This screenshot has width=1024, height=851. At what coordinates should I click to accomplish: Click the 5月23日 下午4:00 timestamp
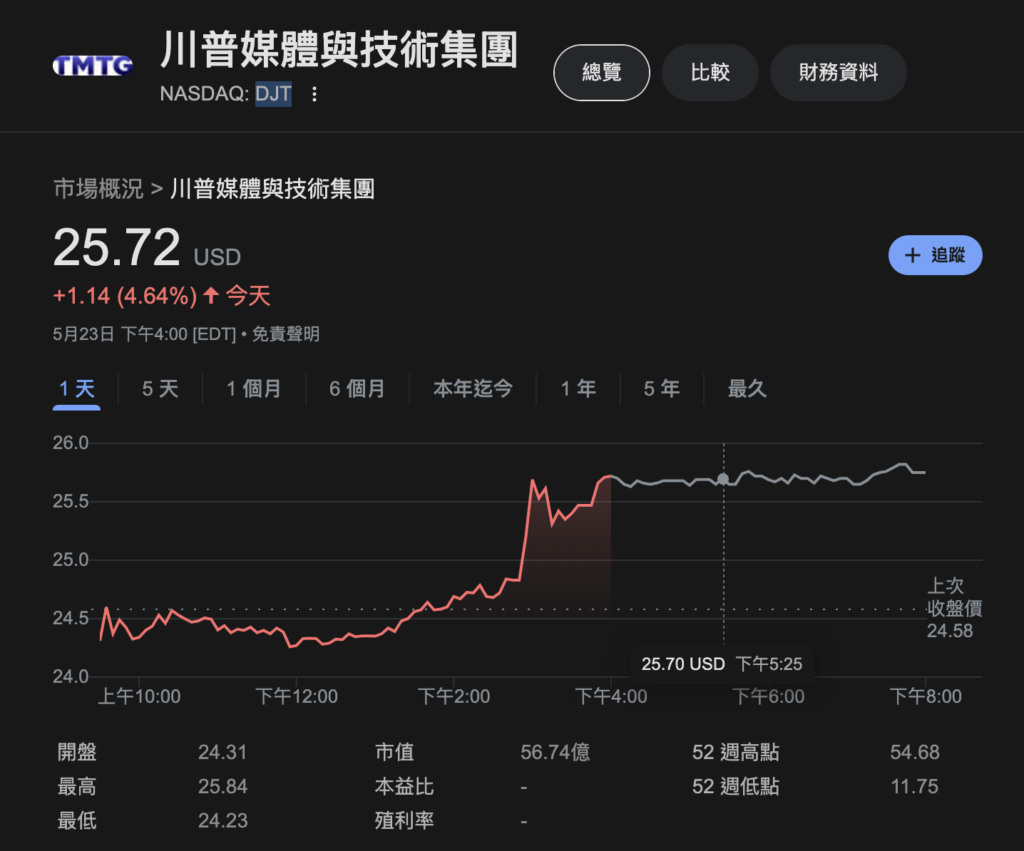pyautogui.click(x=144, y=334)
